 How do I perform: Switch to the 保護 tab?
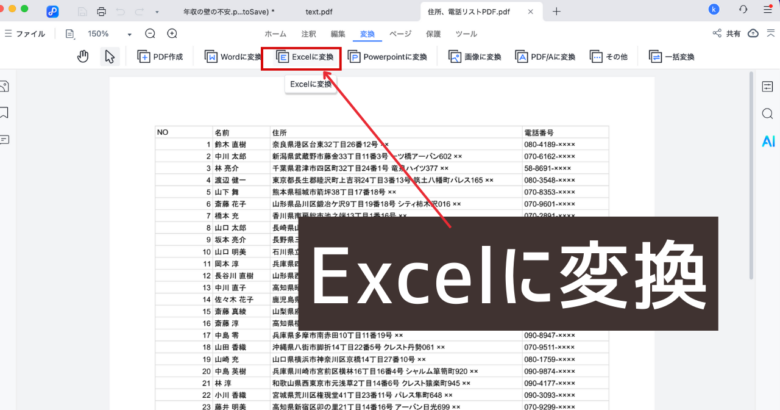[x=432, y=33]
